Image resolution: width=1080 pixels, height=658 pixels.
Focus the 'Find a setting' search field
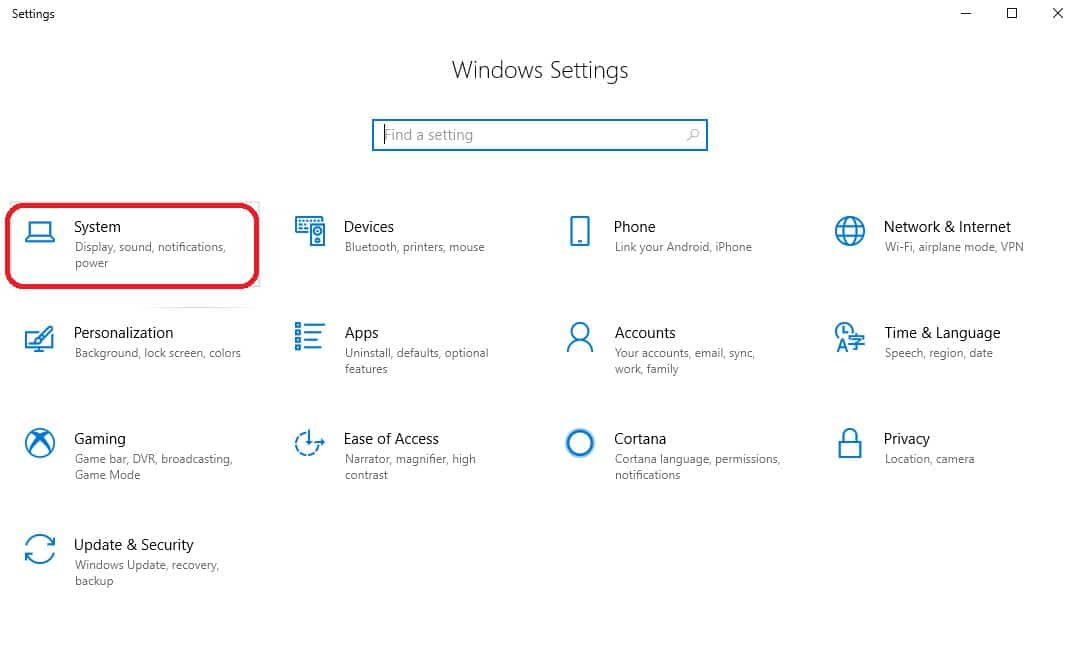point(539,134)
